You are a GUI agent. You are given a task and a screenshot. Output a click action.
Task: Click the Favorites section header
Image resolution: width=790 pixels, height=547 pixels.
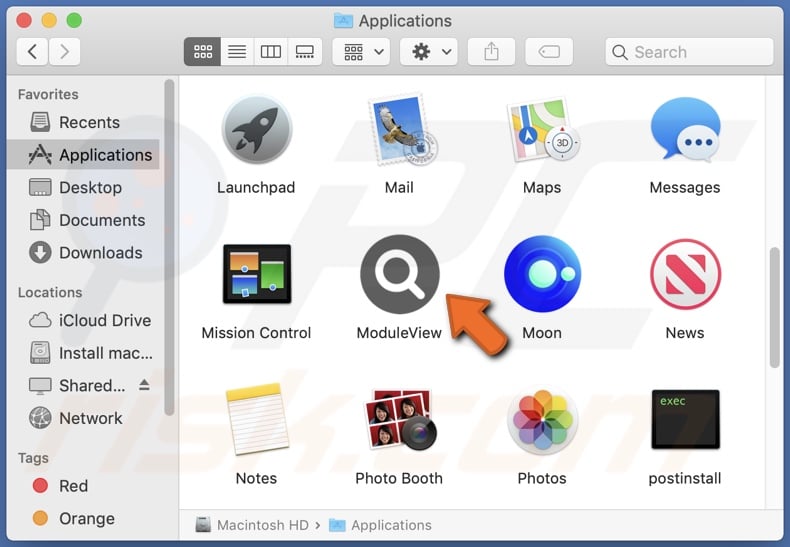click(48, 94)
